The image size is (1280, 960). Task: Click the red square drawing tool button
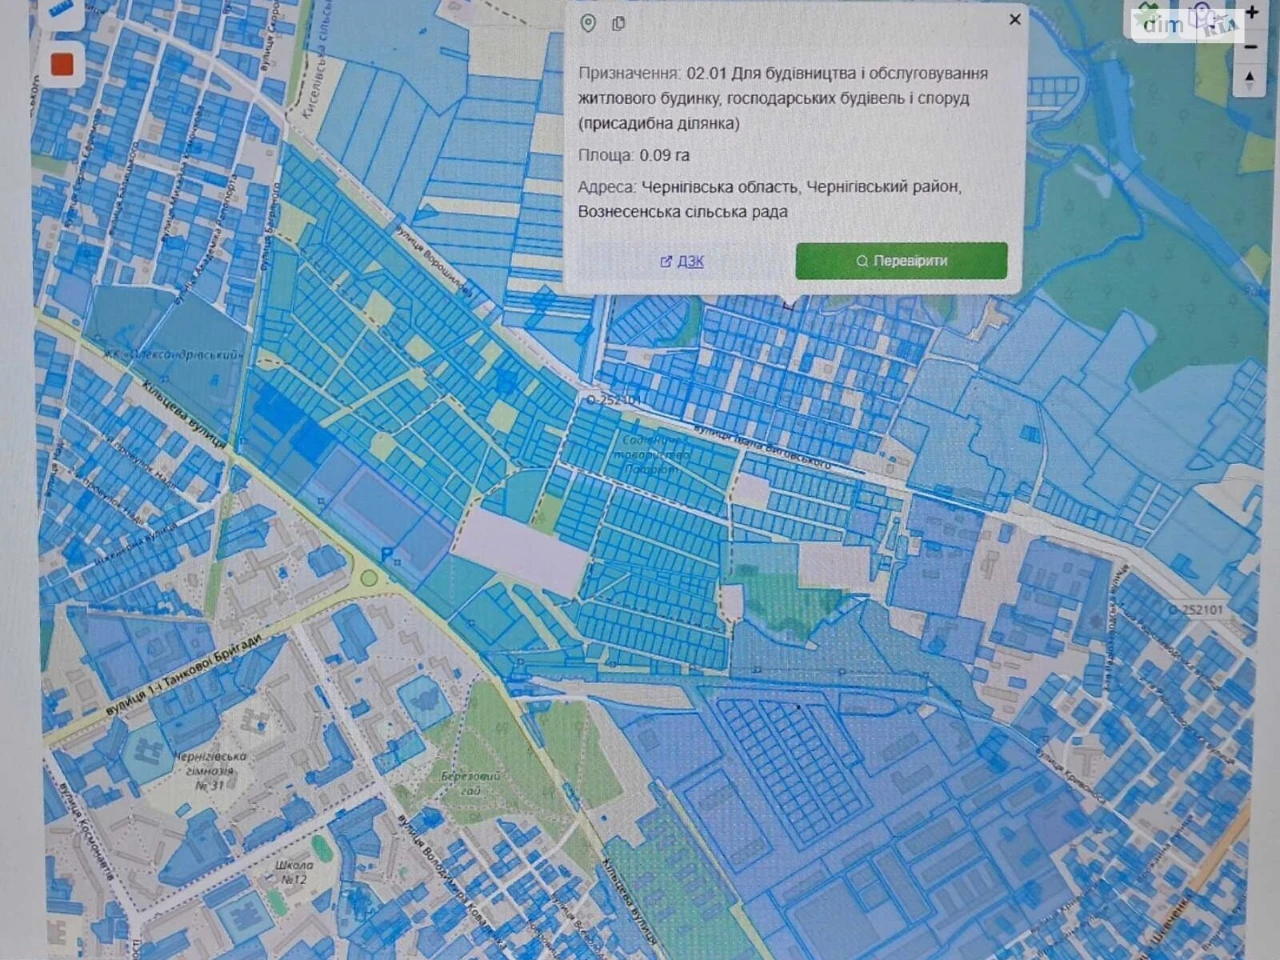pyautogui.click(x=62, y=64)
